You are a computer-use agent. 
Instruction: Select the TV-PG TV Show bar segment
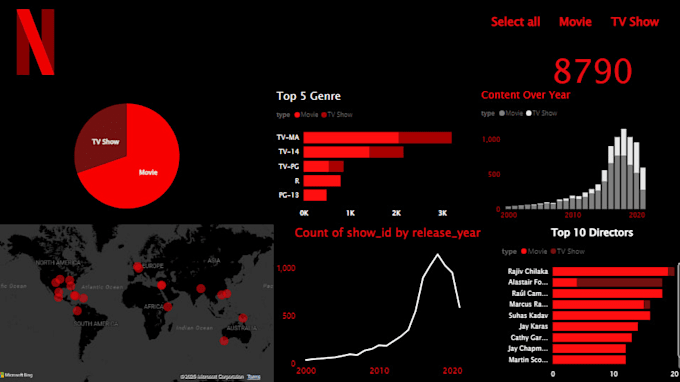pyautogui.click(x=336, y=167)
